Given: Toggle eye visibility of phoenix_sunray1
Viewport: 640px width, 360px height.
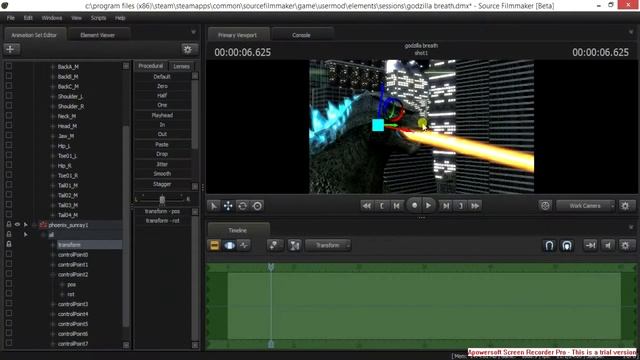Looking at the screenshot, I should 17,224.
